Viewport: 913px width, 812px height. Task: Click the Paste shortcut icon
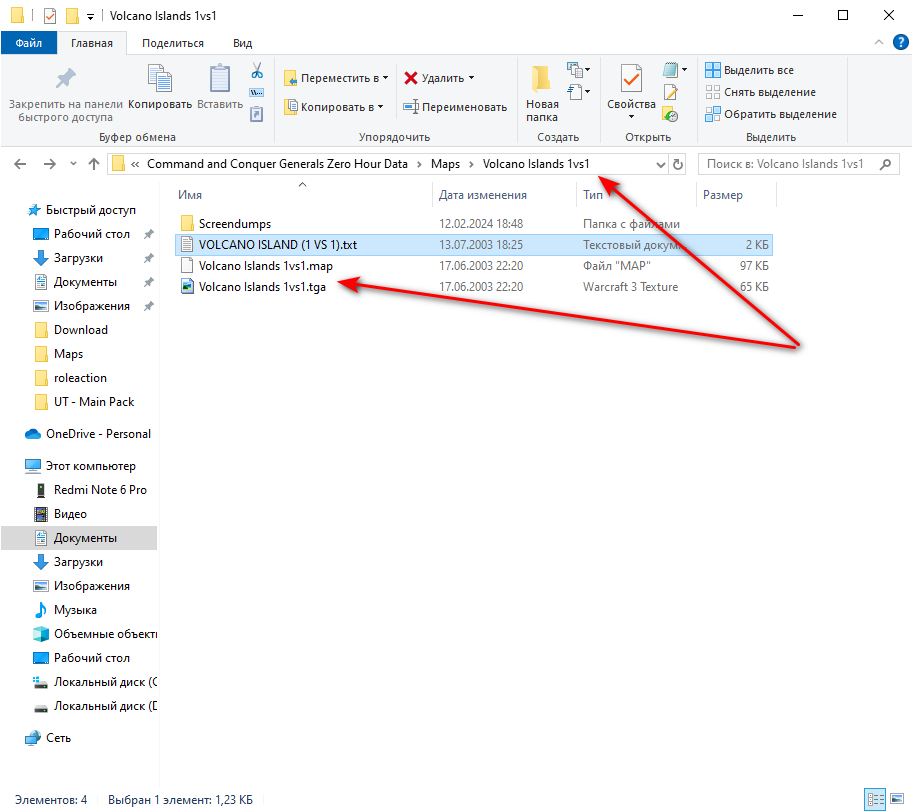[257, 114]
